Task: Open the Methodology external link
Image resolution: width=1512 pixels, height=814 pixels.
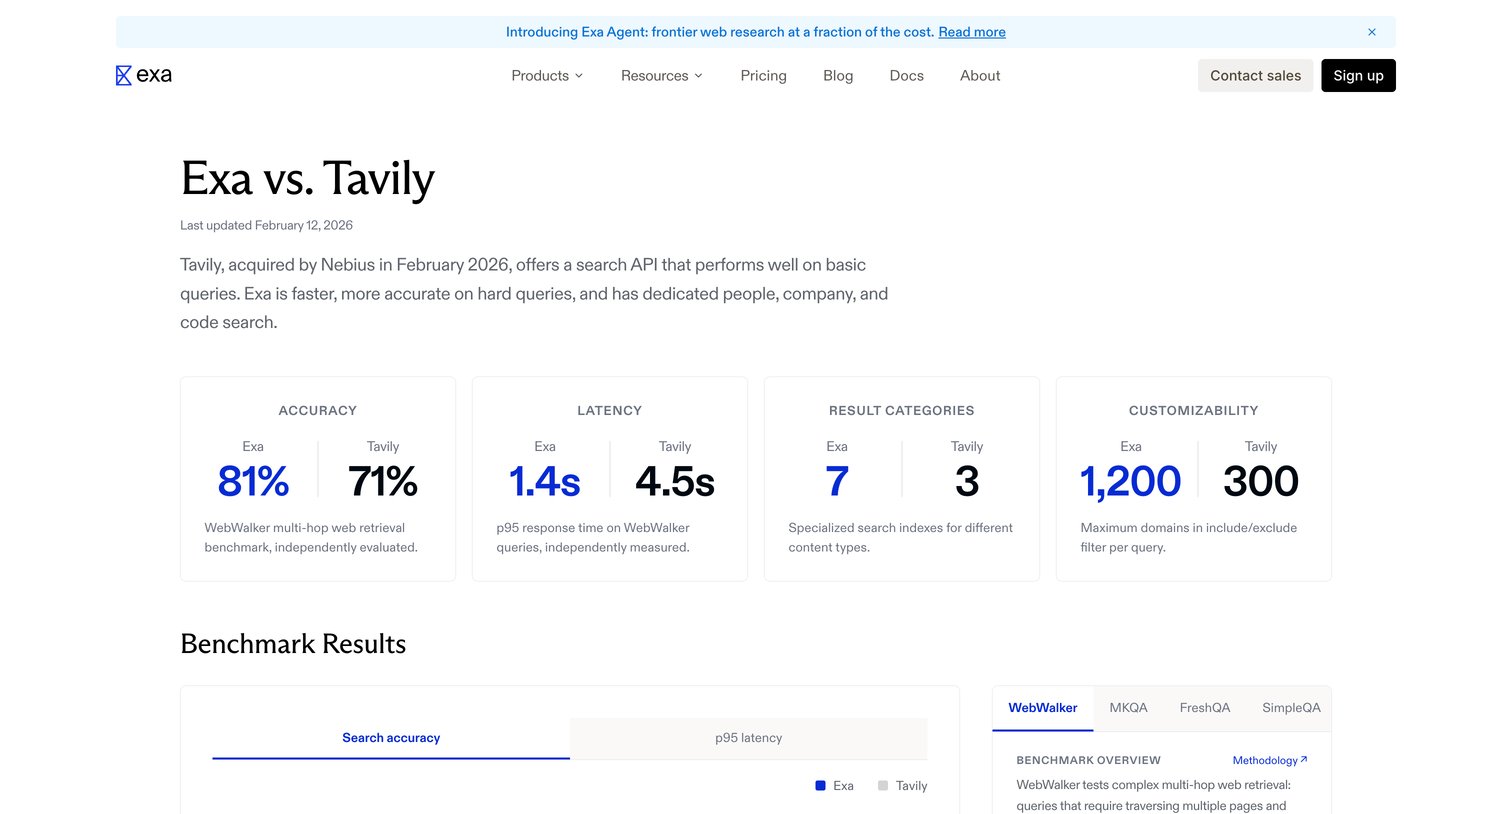Action: tap(1270, 761)
